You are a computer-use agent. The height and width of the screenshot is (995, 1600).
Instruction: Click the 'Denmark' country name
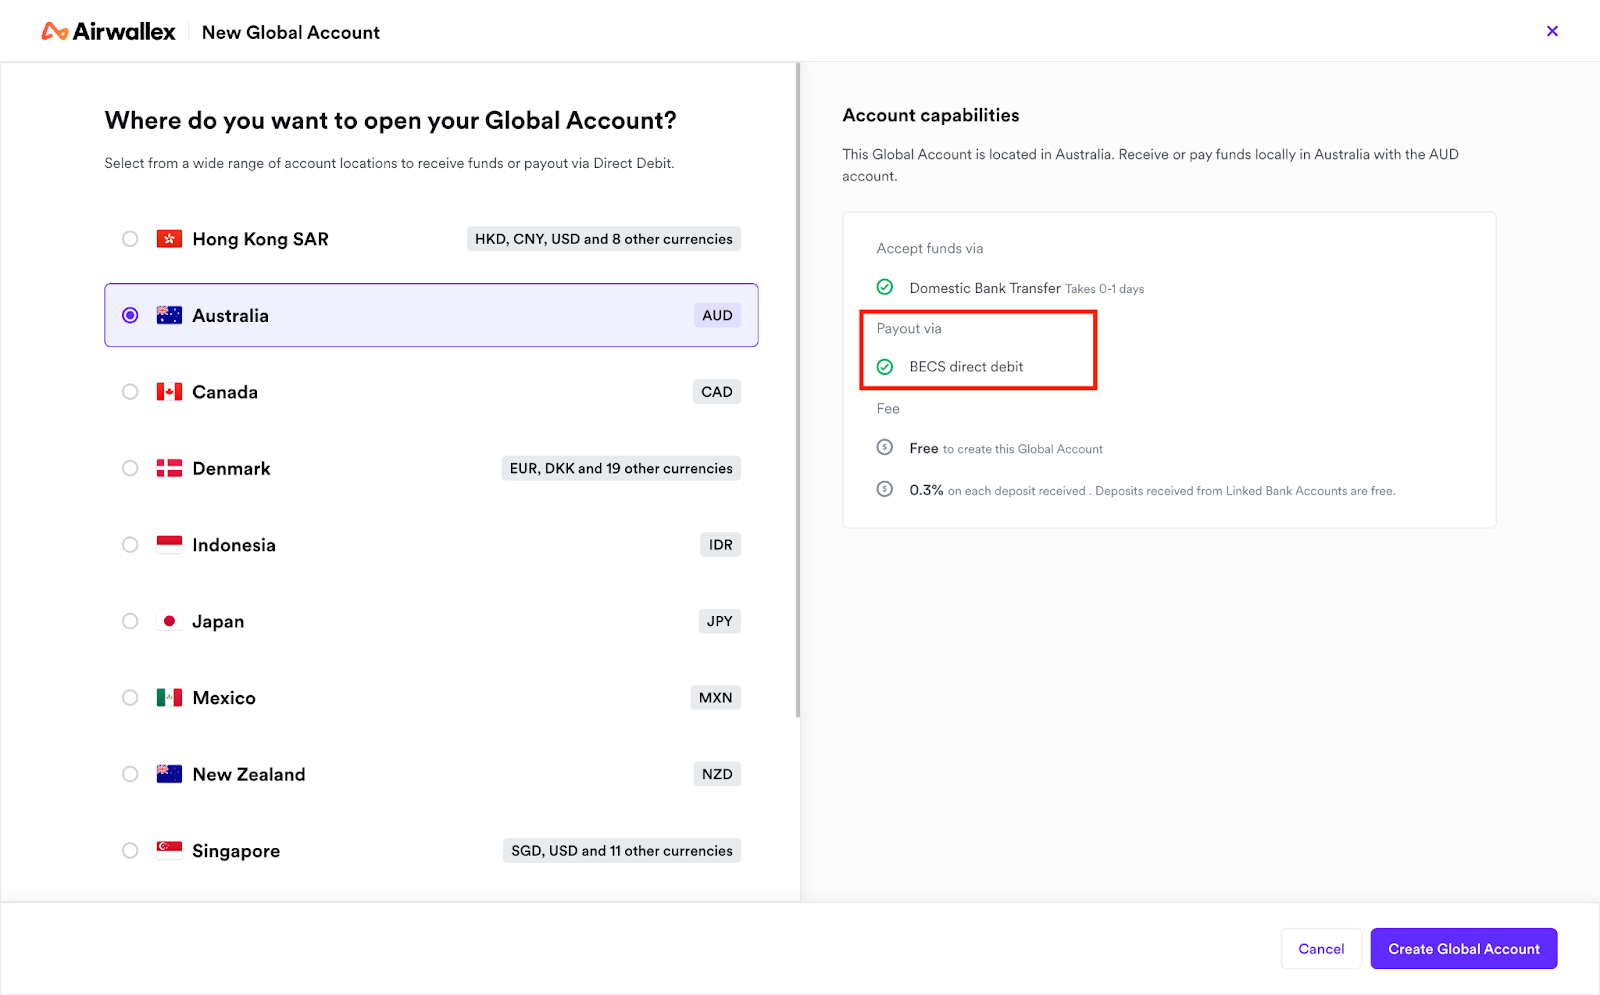click(x=231, y=468)
